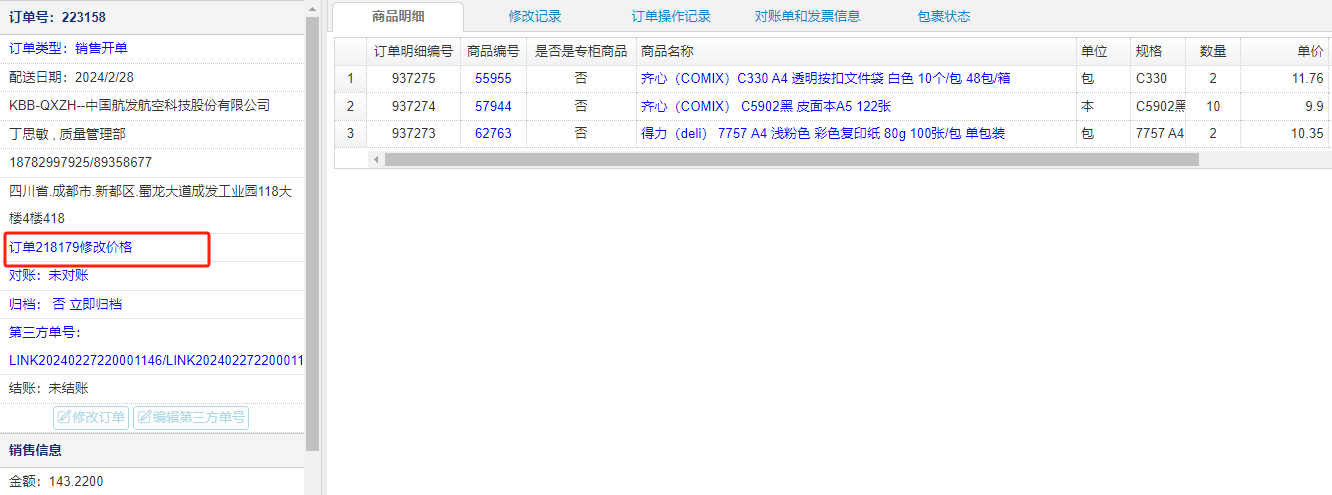This screenshot has height=495, width=1332.
Task: Click the 数量 column header
Action: 1213,51
